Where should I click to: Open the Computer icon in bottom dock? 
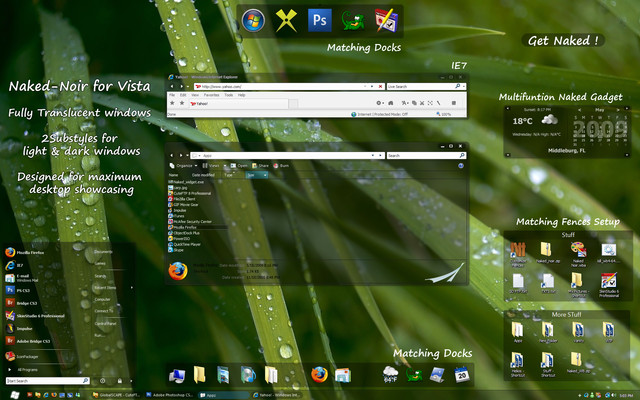tap(176, 375)
